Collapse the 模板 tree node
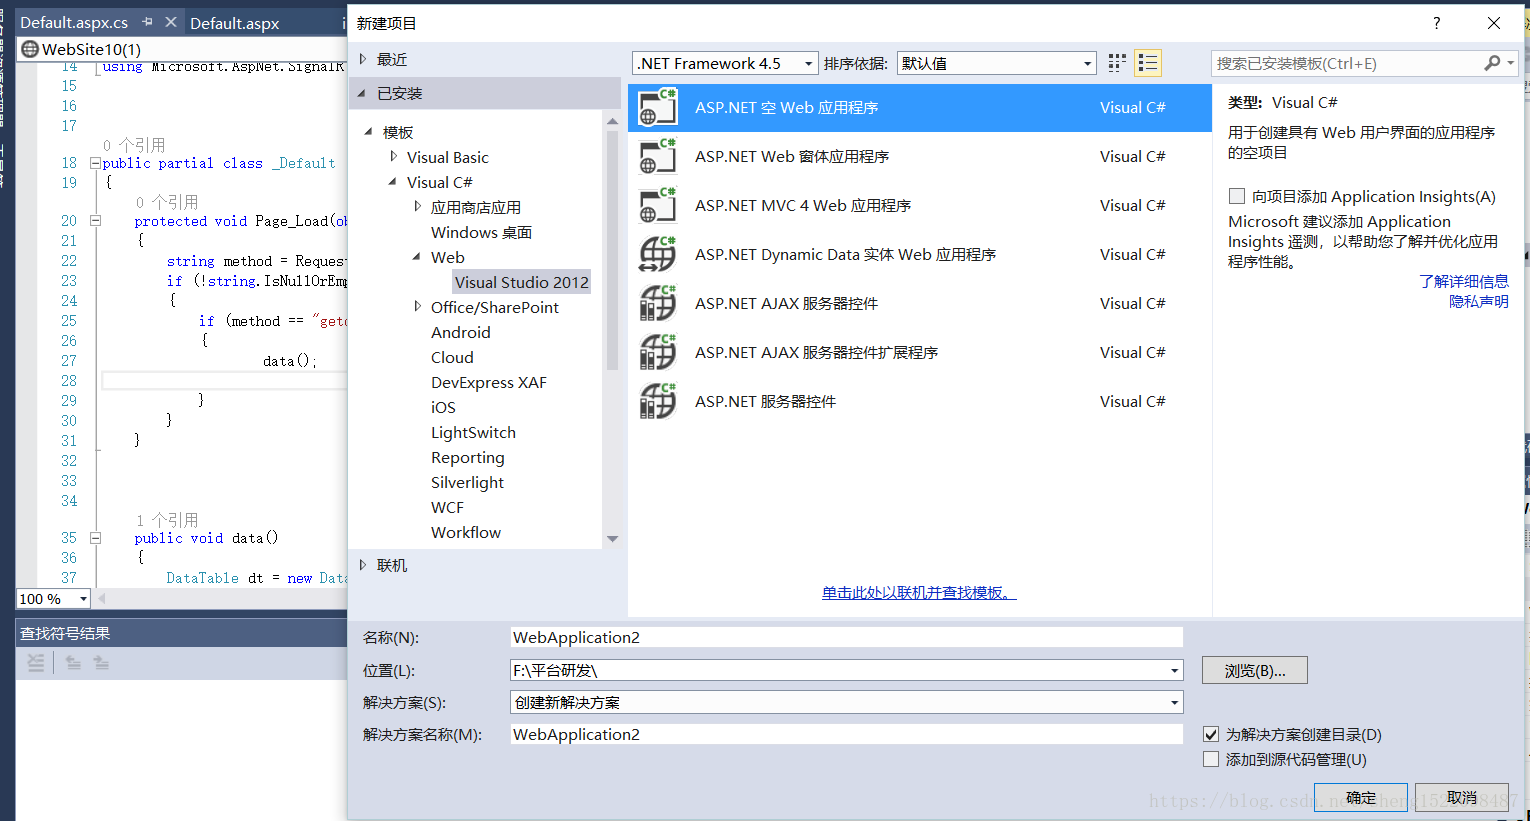 click(368, 132)
